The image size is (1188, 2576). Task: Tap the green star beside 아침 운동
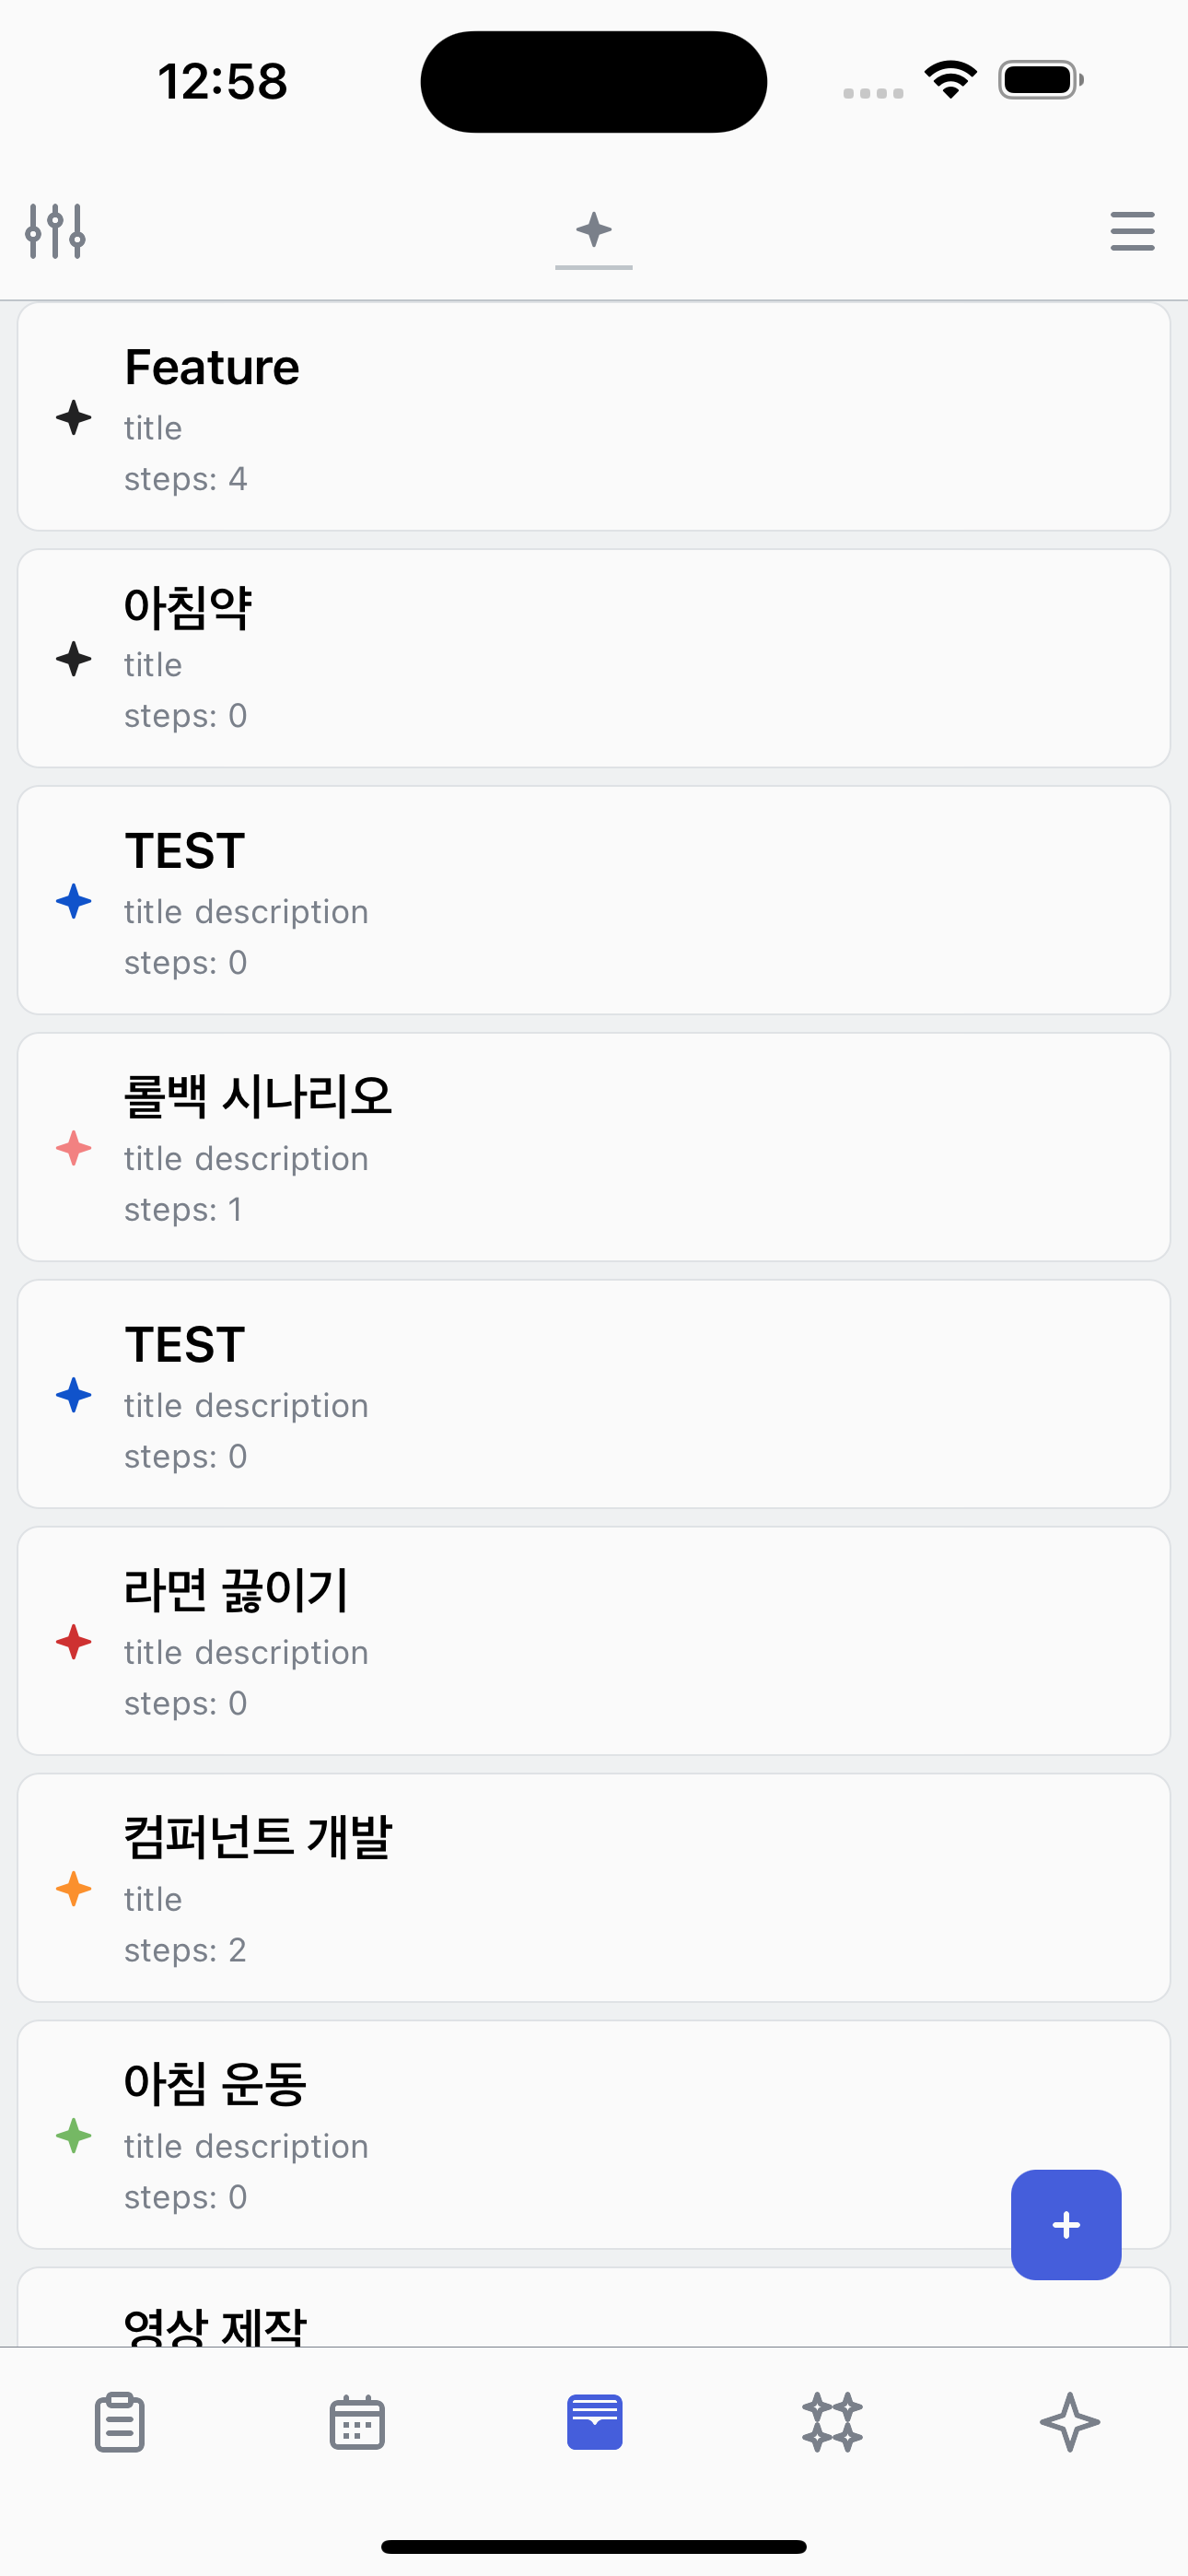[74, 2136]
